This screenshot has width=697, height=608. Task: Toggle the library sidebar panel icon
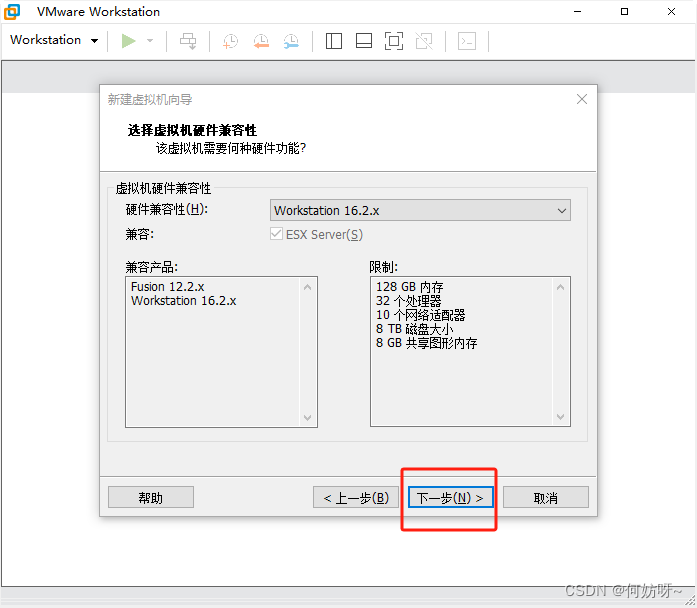pos(334,41)
